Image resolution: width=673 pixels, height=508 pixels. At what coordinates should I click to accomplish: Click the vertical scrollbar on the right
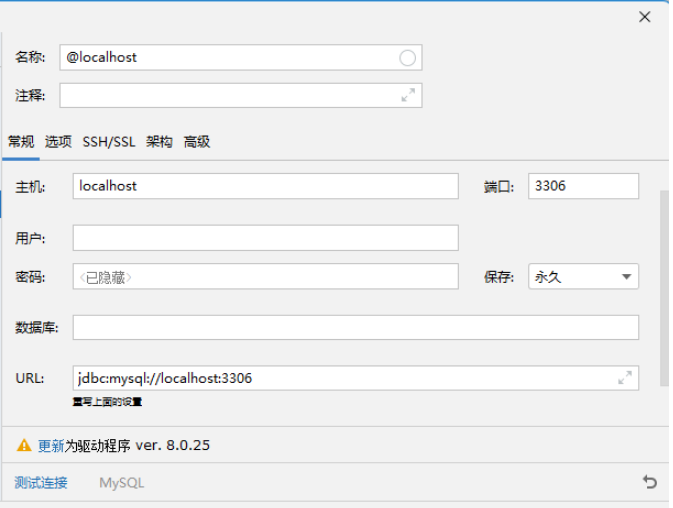pyautogui.click(x=664, y=288)
